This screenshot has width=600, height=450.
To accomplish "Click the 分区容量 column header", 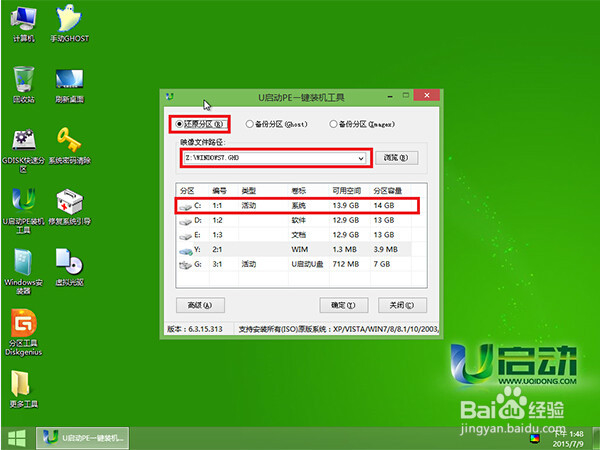I will pos(390,191).
